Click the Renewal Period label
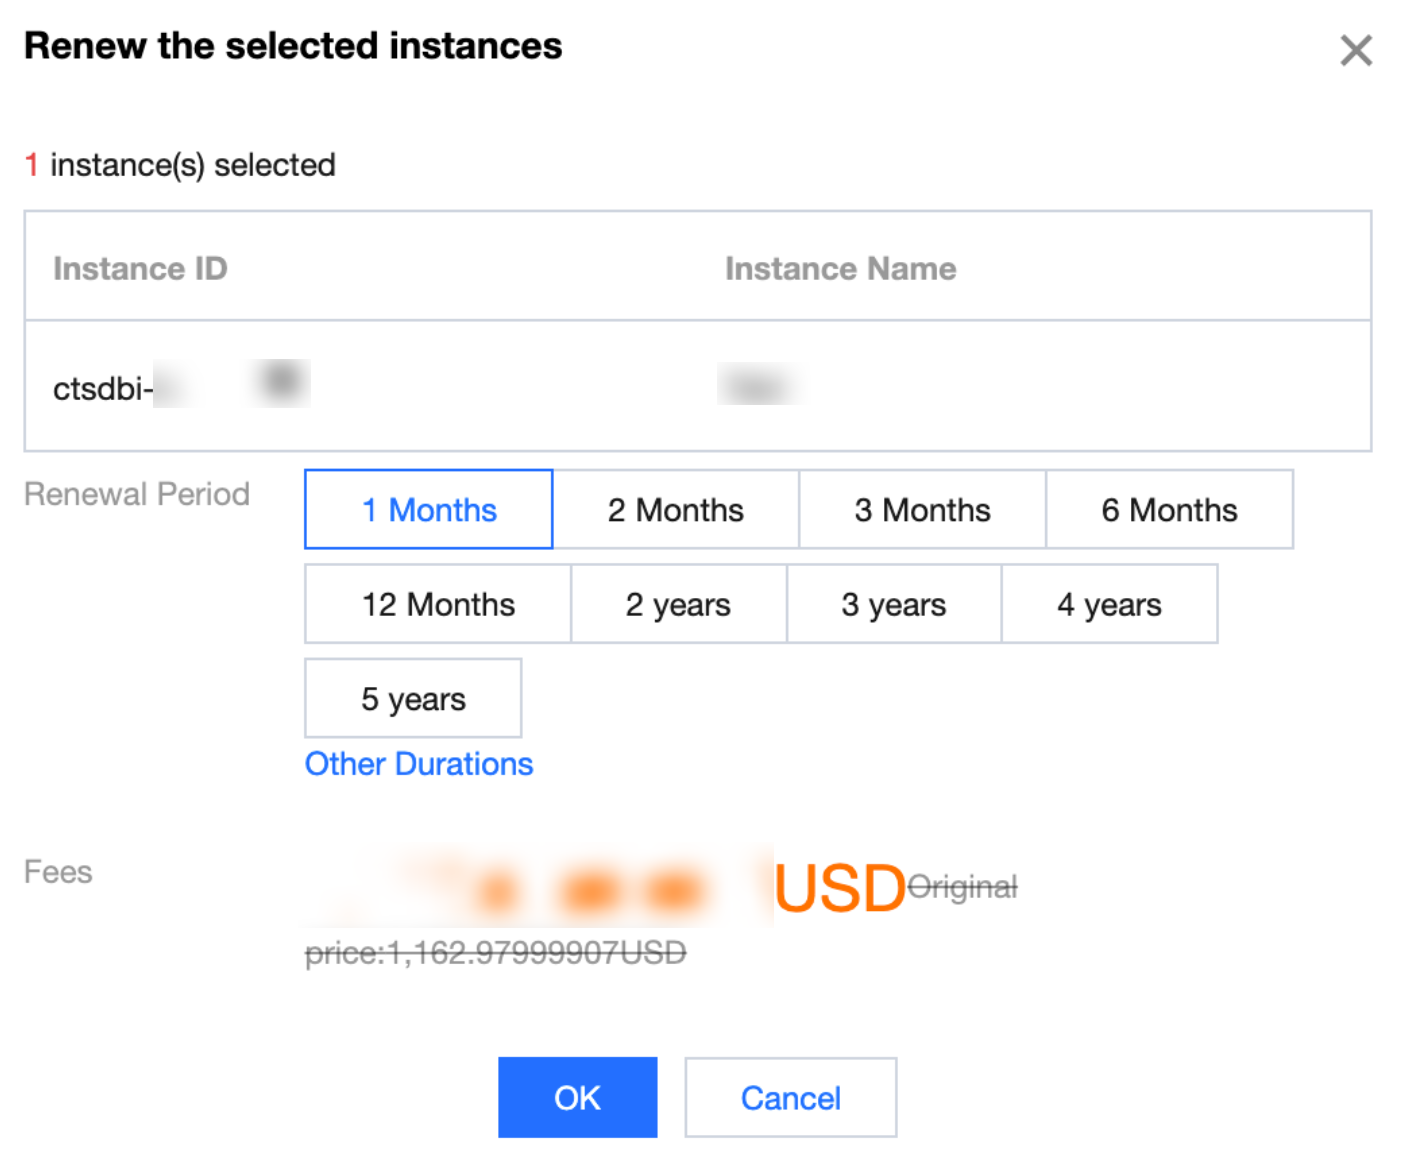The image size is (1406, 1156). tap(137, 494)
